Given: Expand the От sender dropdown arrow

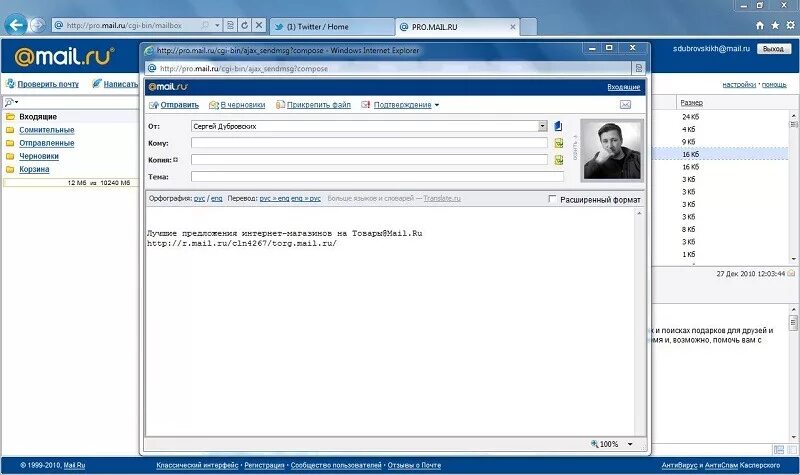Looking at the screenshot, I should coord(542,126).
